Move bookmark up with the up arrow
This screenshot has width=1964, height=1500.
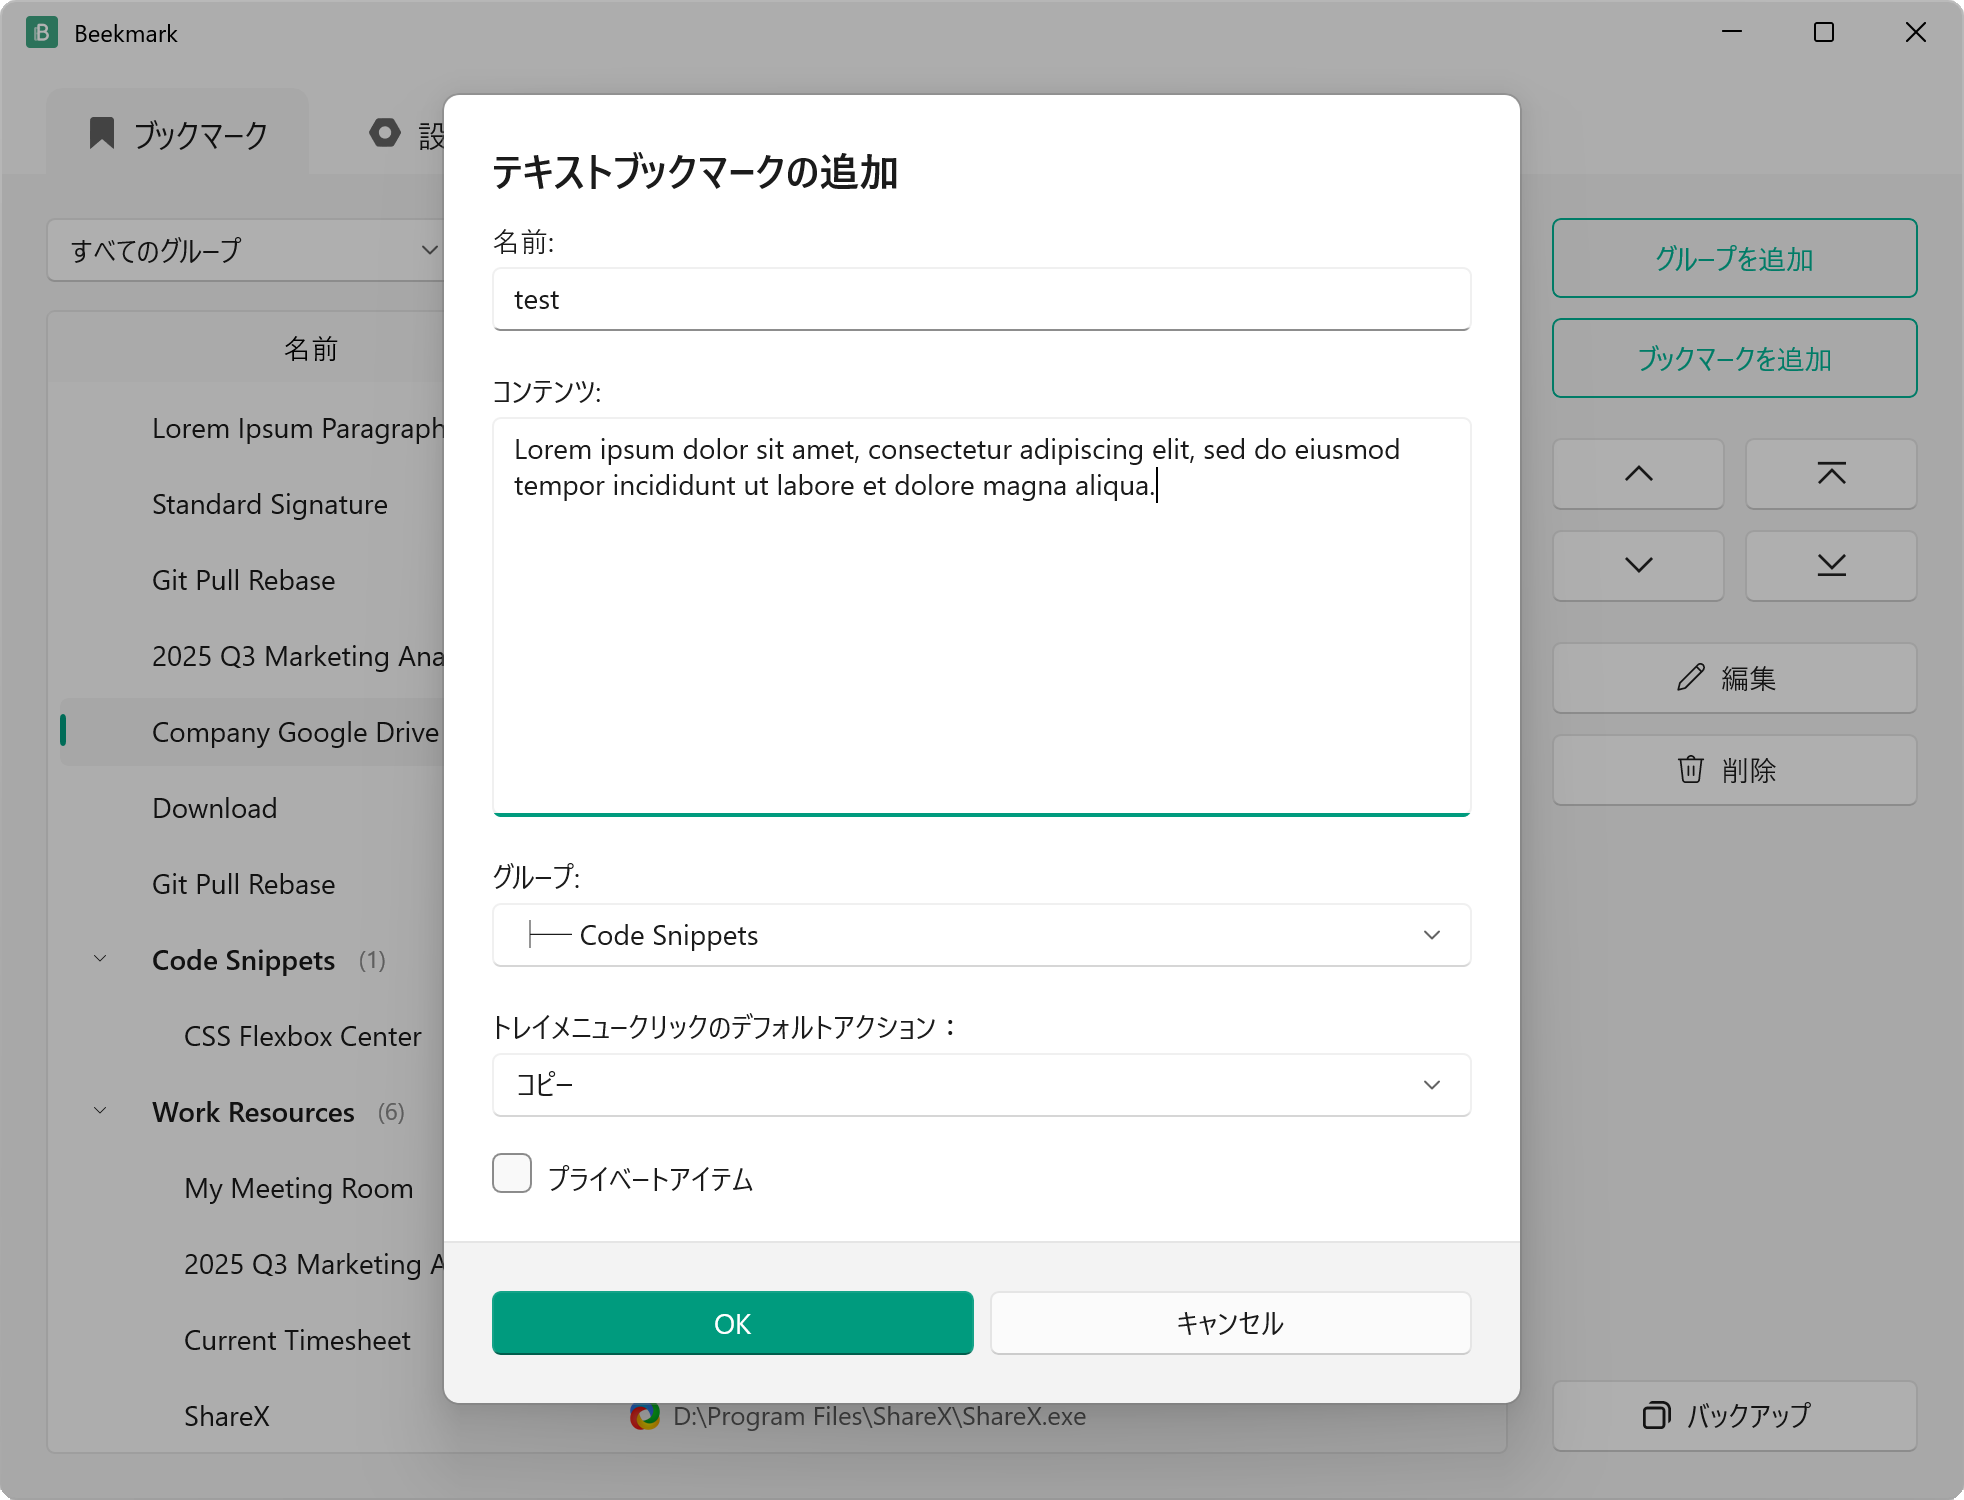click(1638, 474)
